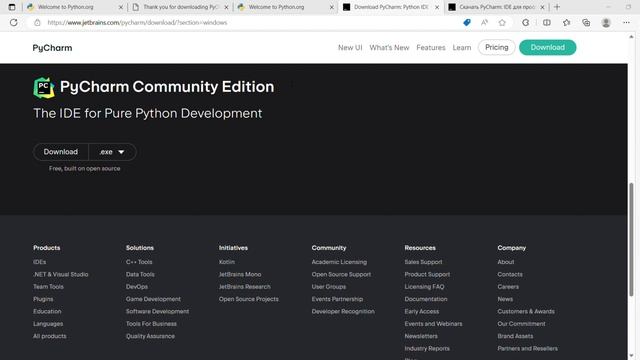Open User Groups footer link
This screenshot has width=640, height=360.
tap(329, 287)
